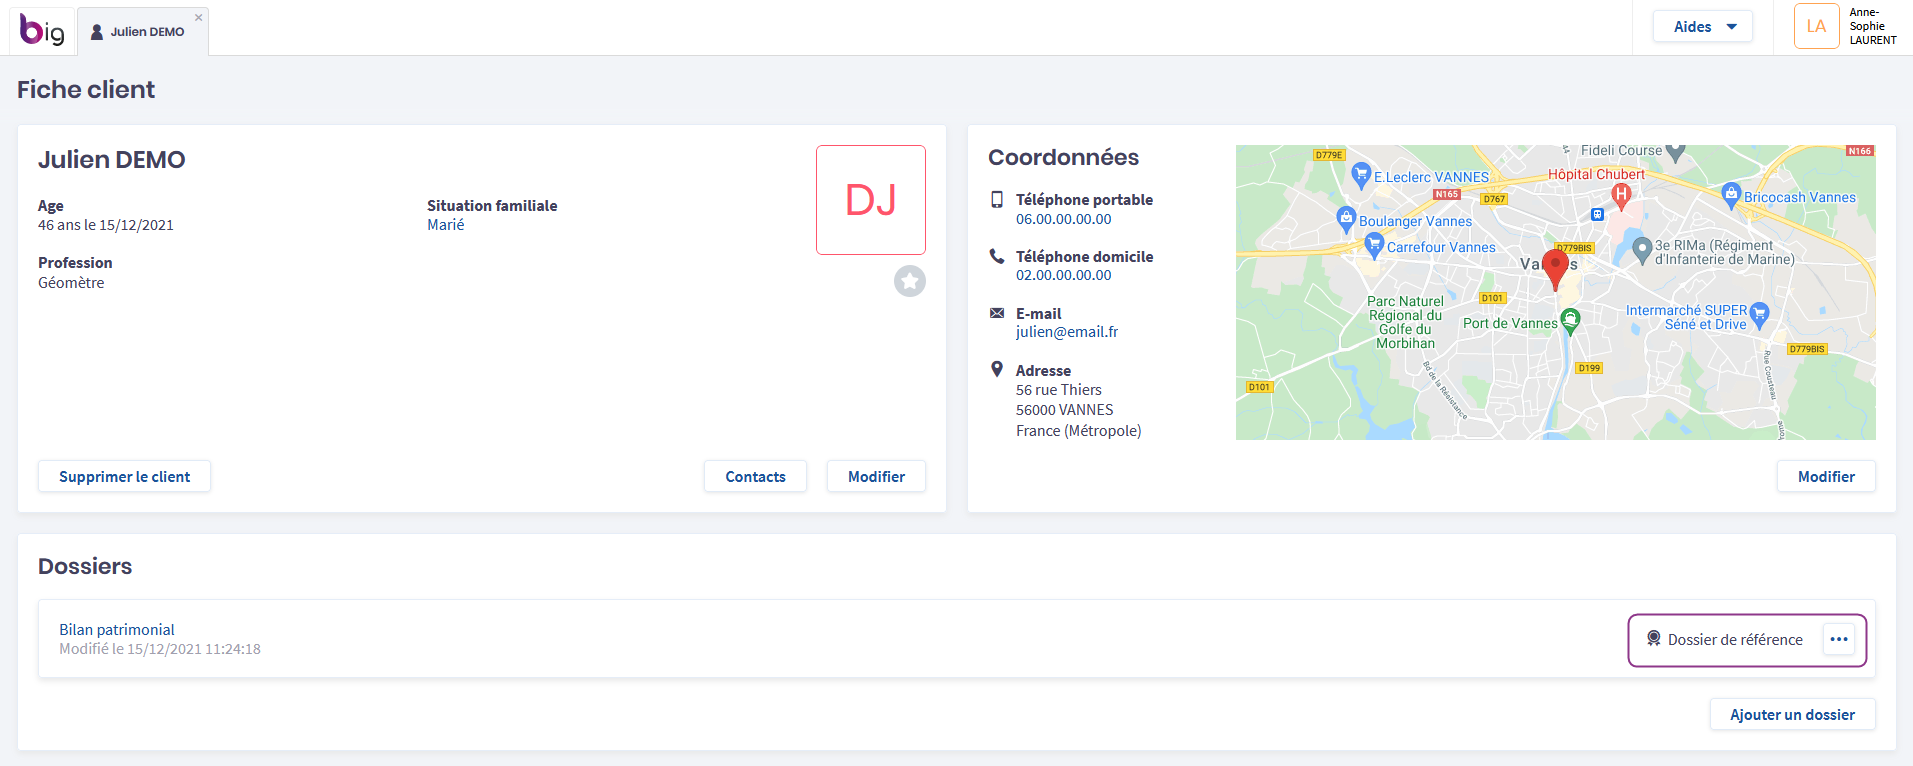Open the three-dots menu for Bilan patrimonial
1913x766 pixels.
(1839, 640)
